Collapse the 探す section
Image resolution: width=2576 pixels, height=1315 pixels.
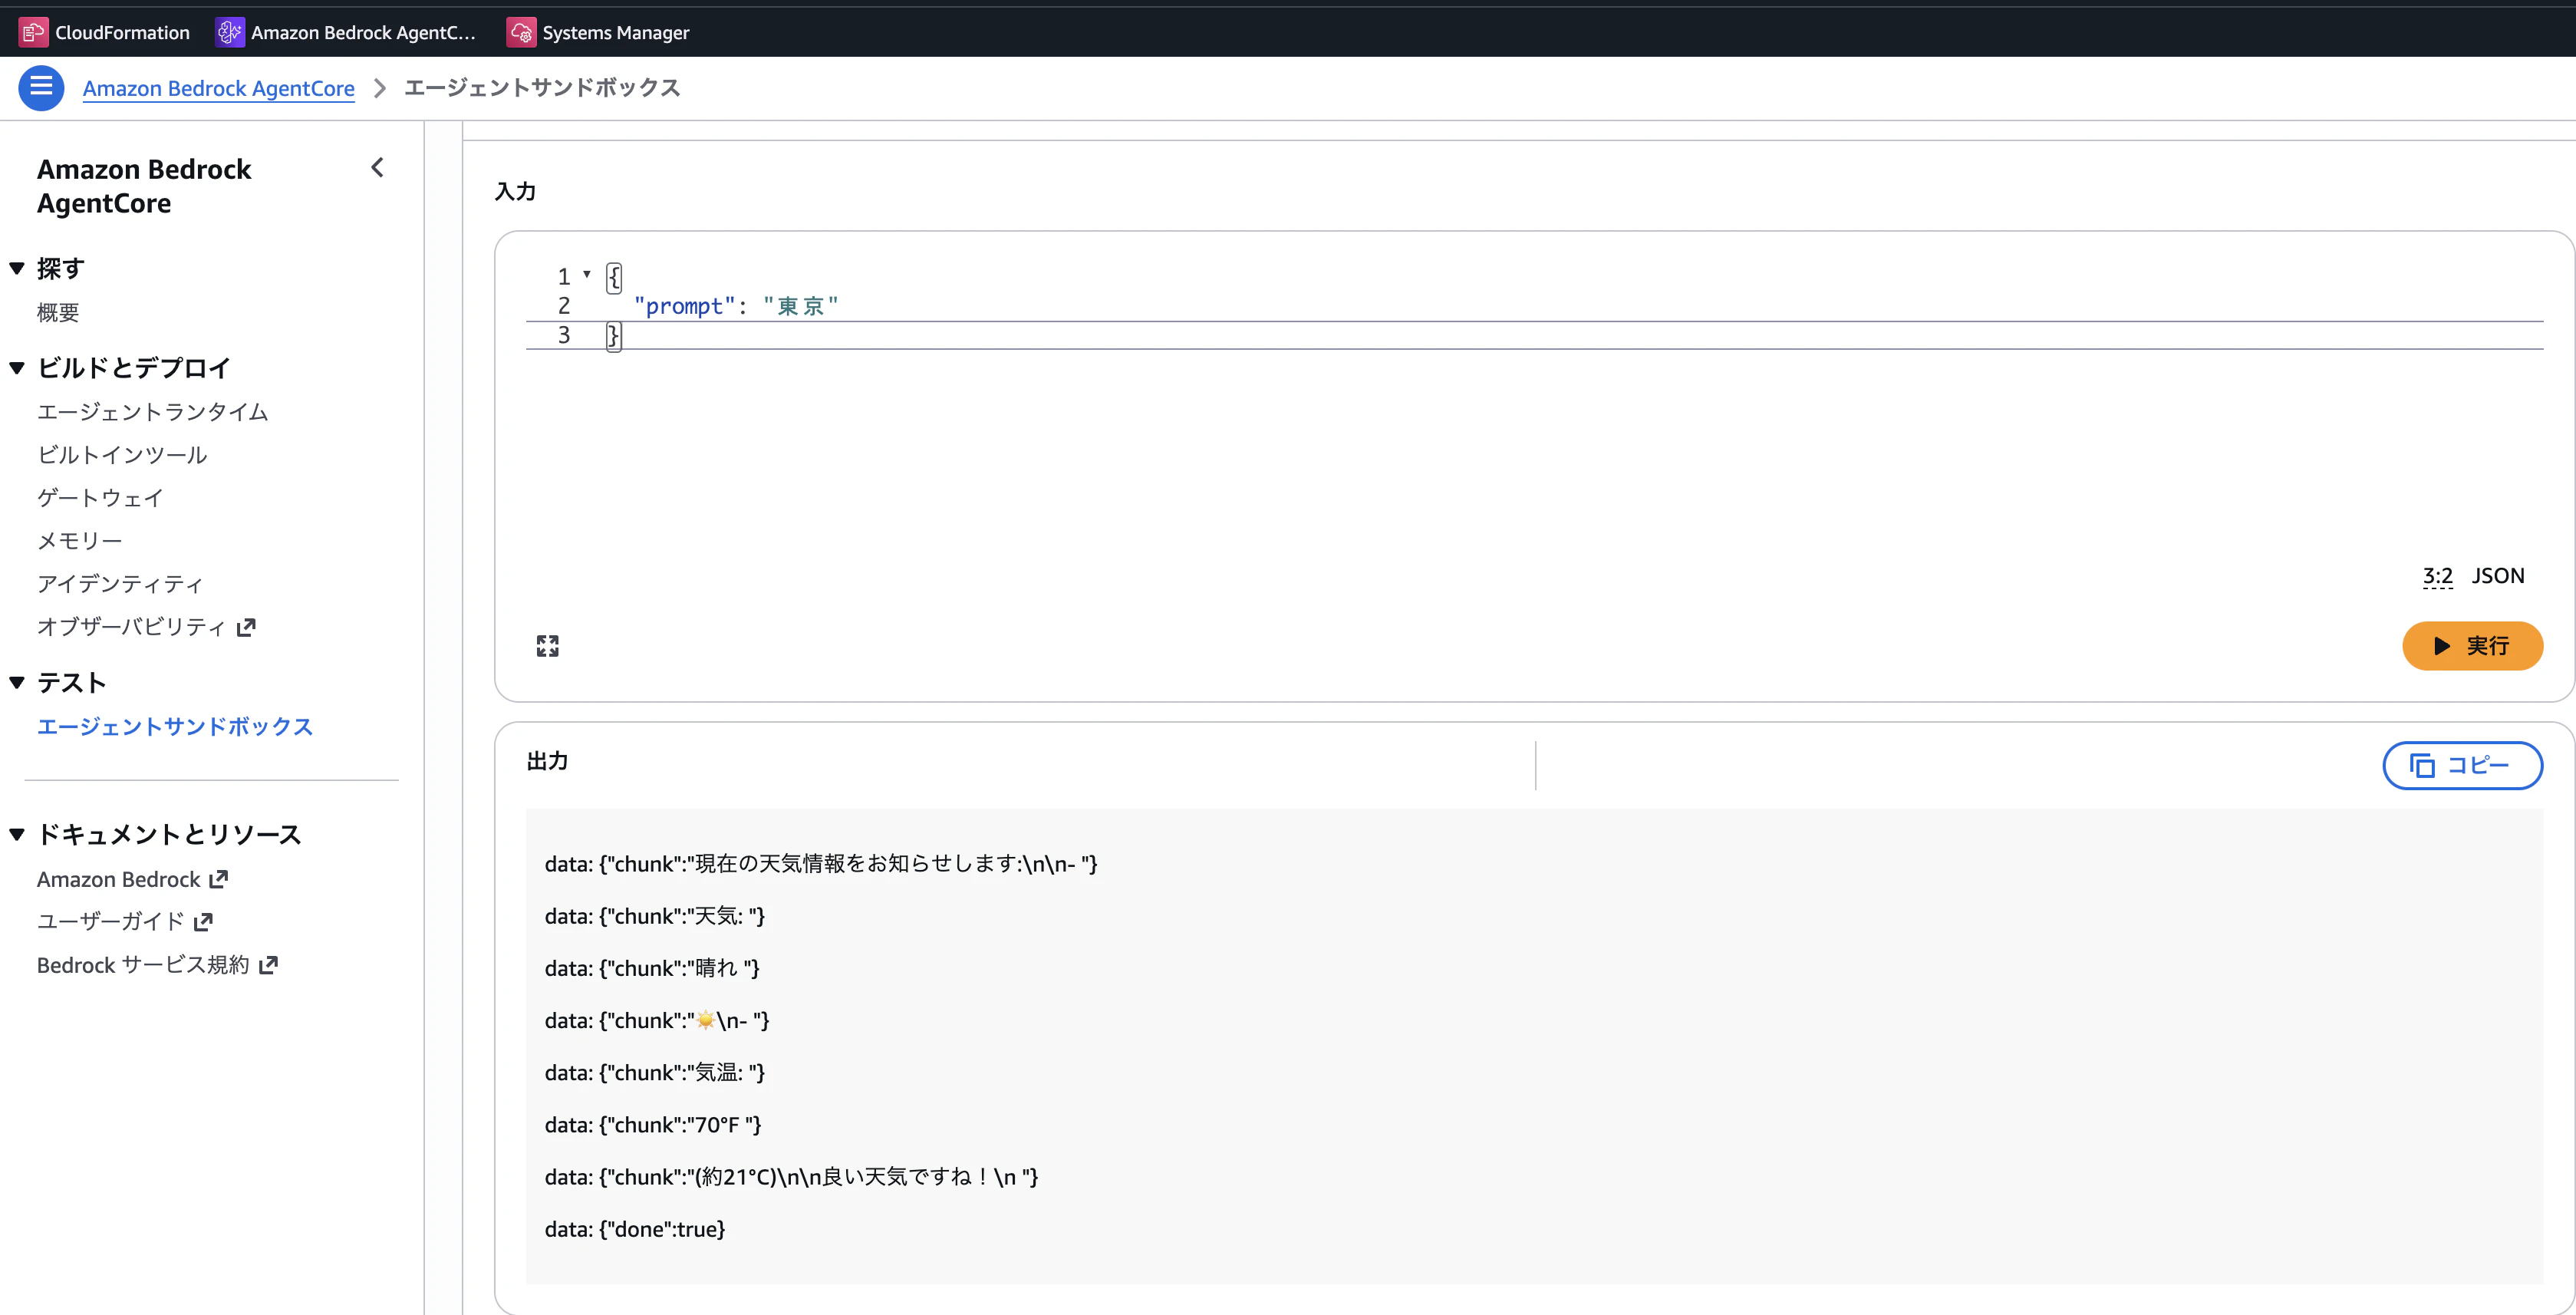click(17, 268)
